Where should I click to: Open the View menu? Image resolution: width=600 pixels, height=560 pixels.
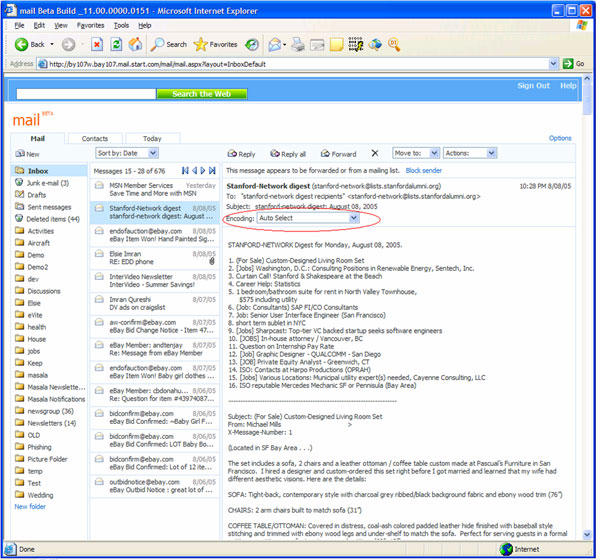tap(60, 25)
